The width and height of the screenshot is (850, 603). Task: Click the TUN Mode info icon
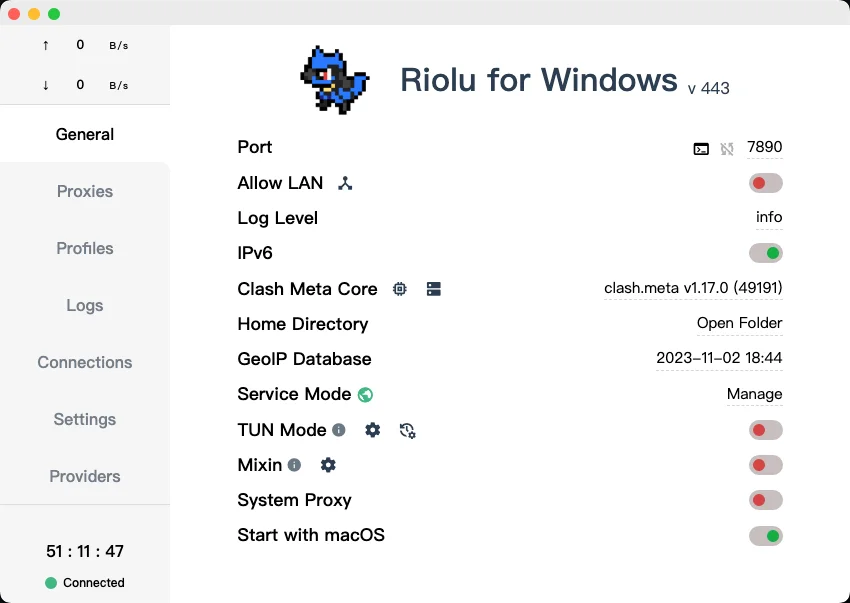(339, 430)
